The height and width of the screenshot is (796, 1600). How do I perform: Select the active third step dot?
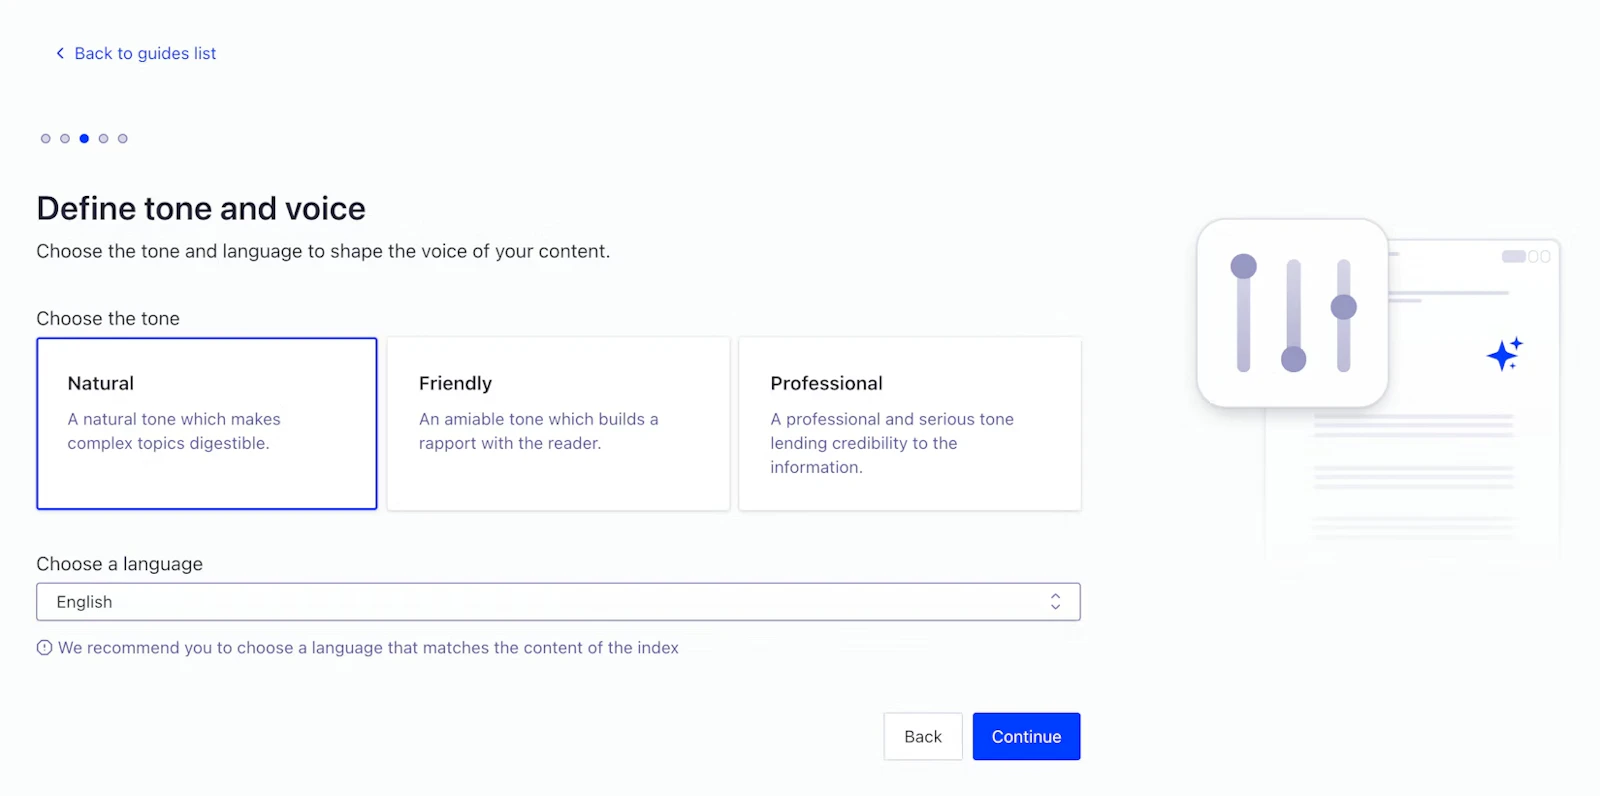84,139
